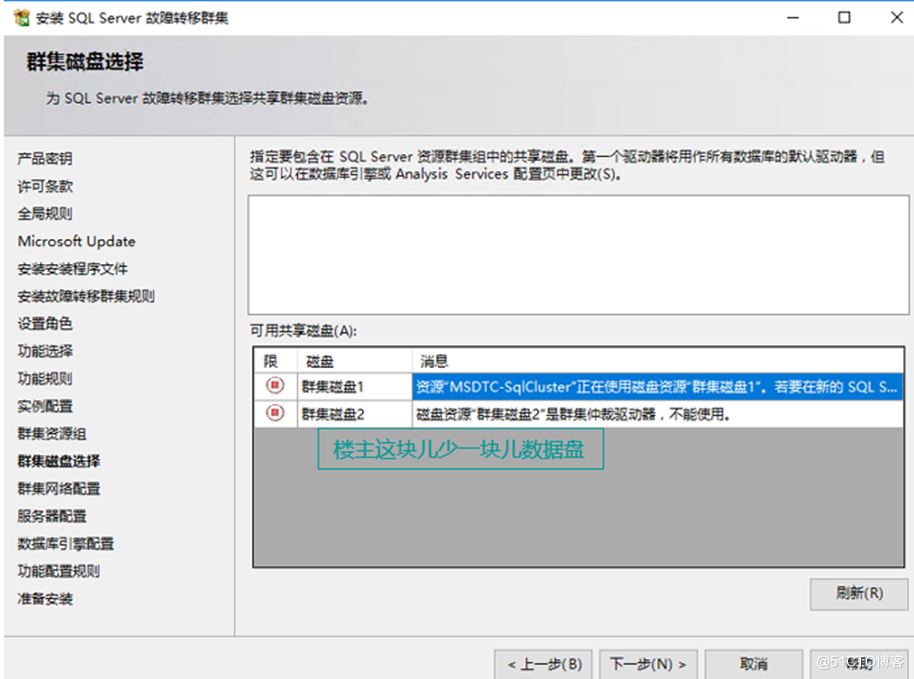Click the 下一步(N) button

[646, 663]
